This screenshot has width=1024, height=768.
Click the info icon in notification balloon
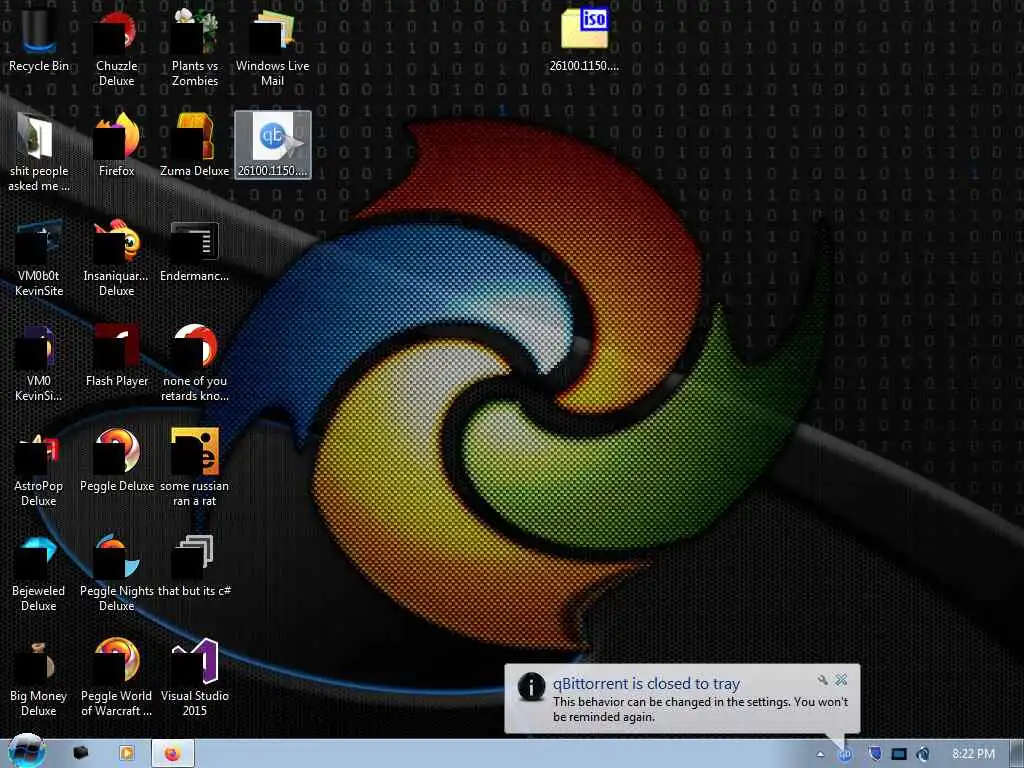tap(532, 687)
